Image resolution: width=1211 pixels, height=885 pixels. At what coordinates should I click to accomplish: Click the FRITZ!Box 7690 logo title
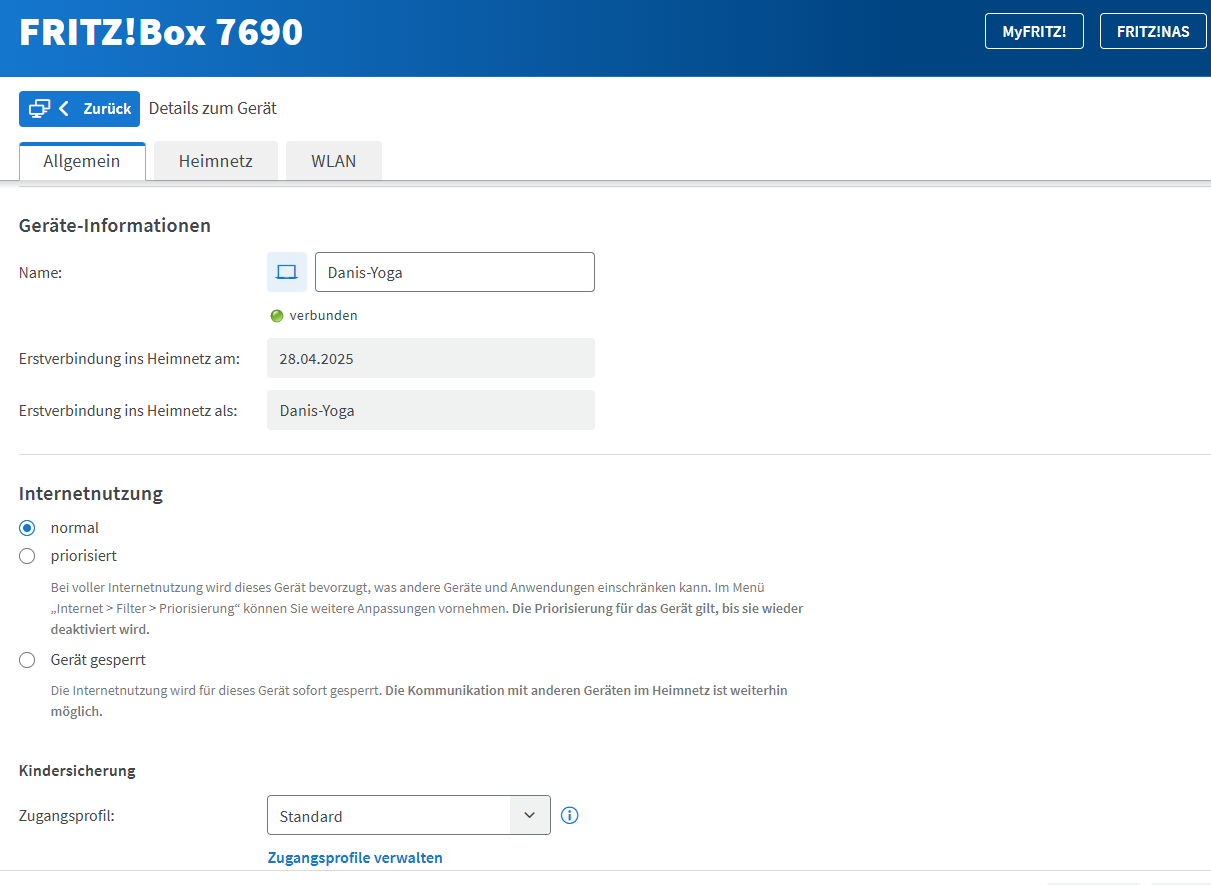(161, 32)
